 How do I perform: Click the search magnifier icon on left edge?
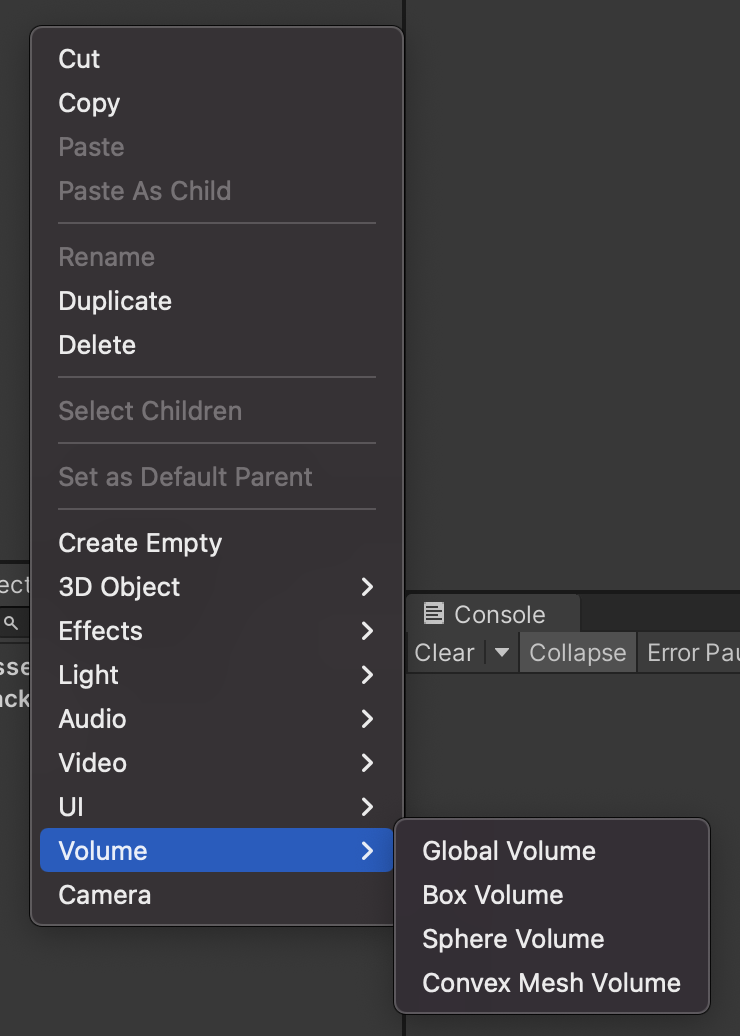[10, 622]
